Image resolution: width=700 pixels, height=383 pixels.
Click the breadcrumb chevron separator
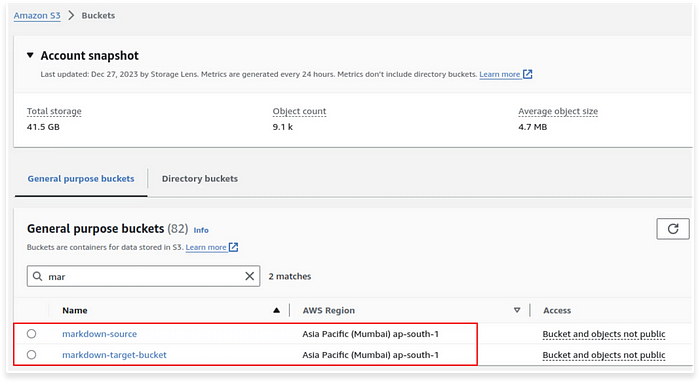71,15
